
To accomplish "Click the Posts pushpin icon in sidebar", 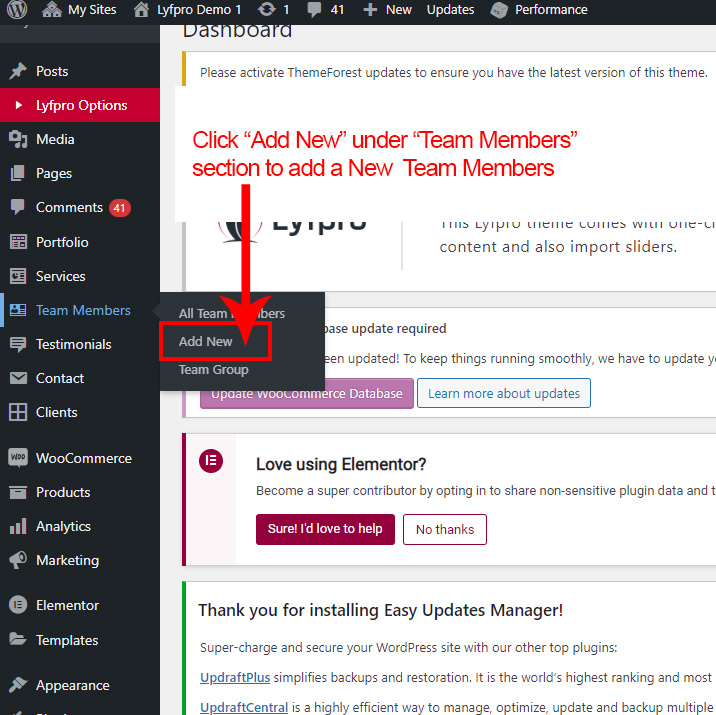I will click(x=18, y=71).
